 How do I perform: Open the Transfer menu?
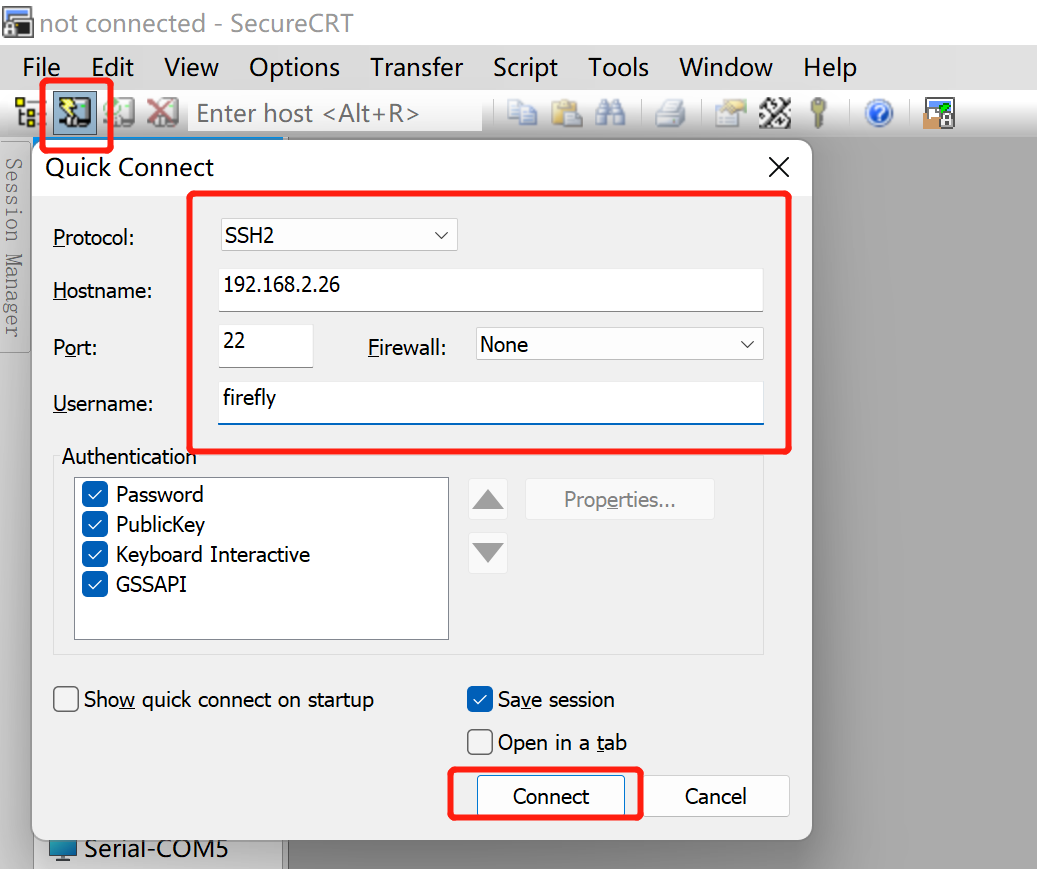click(x=416, y=68)
